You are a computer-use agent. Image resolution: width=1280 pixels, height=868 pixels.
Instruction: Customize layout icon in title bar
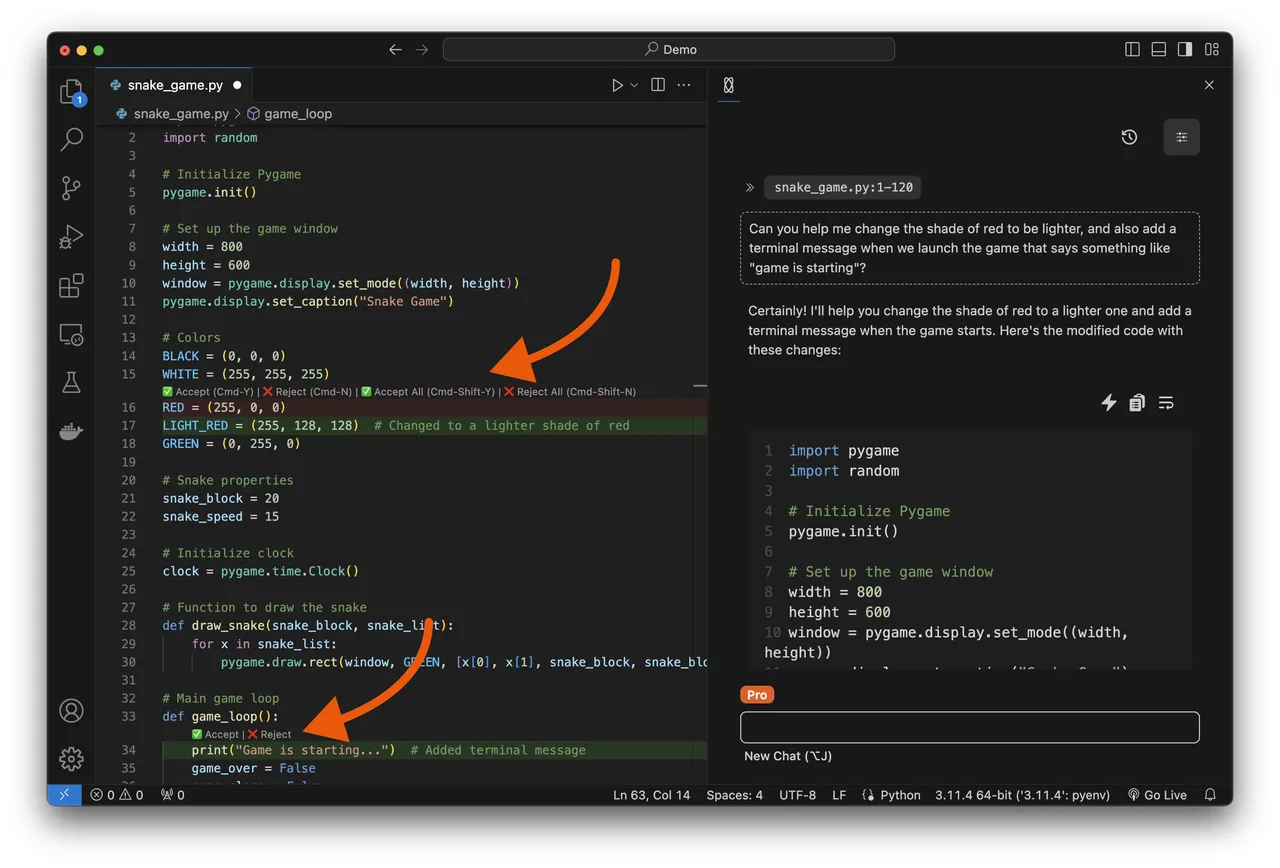(1211, 49)
